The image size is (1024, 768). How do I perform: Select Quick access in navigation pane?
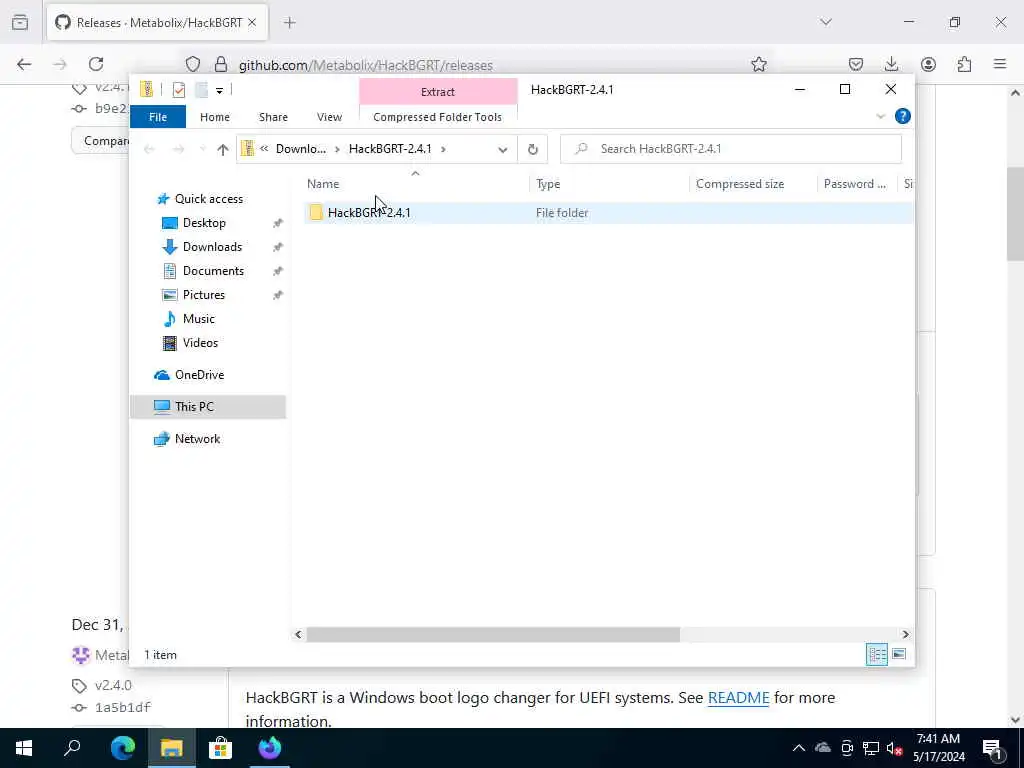point(209,199)
